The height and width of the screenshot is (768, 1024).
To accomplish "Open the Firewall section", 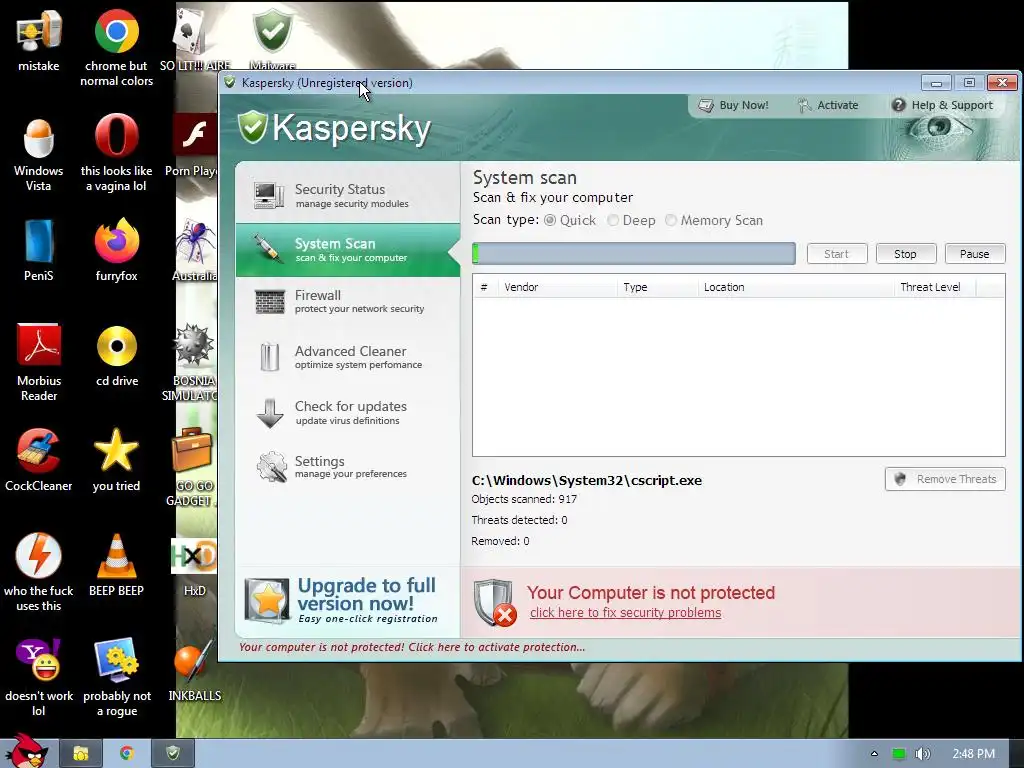I will [x=347, y=302].
